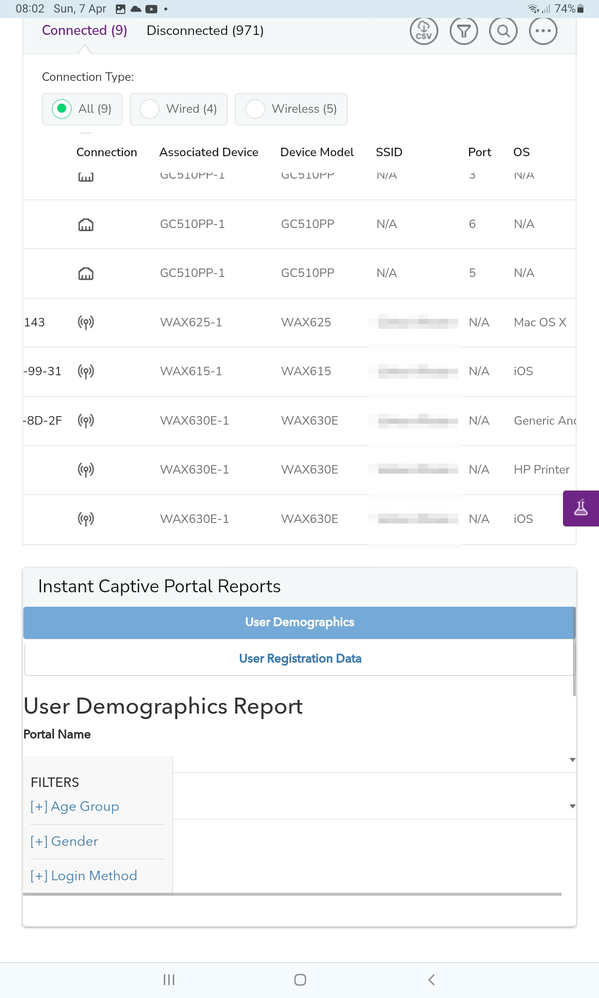Image resolution: width=599 pixels, height=998 pixels.
Task: Click the WAX615-1 associated device cell
Action: click(191, 371)
